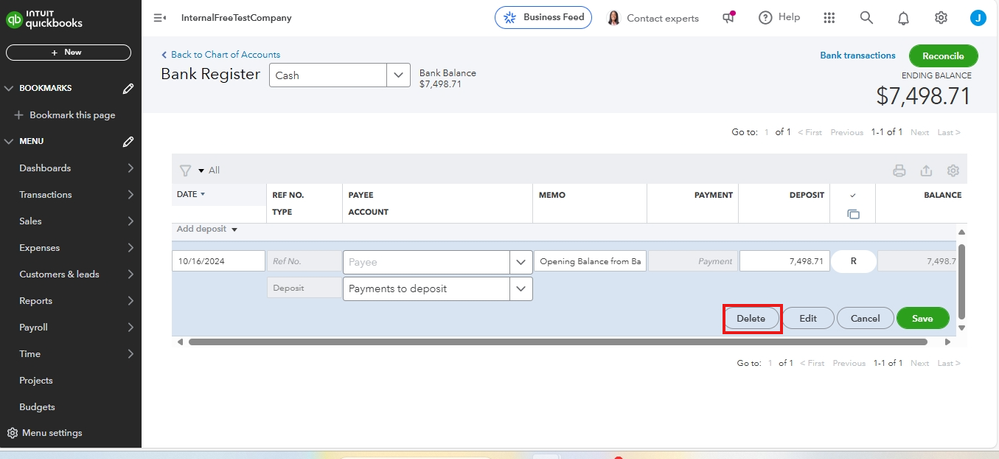Collapse the BOOKMARKS section
The image size is (999, 459).
pos(9,89)
